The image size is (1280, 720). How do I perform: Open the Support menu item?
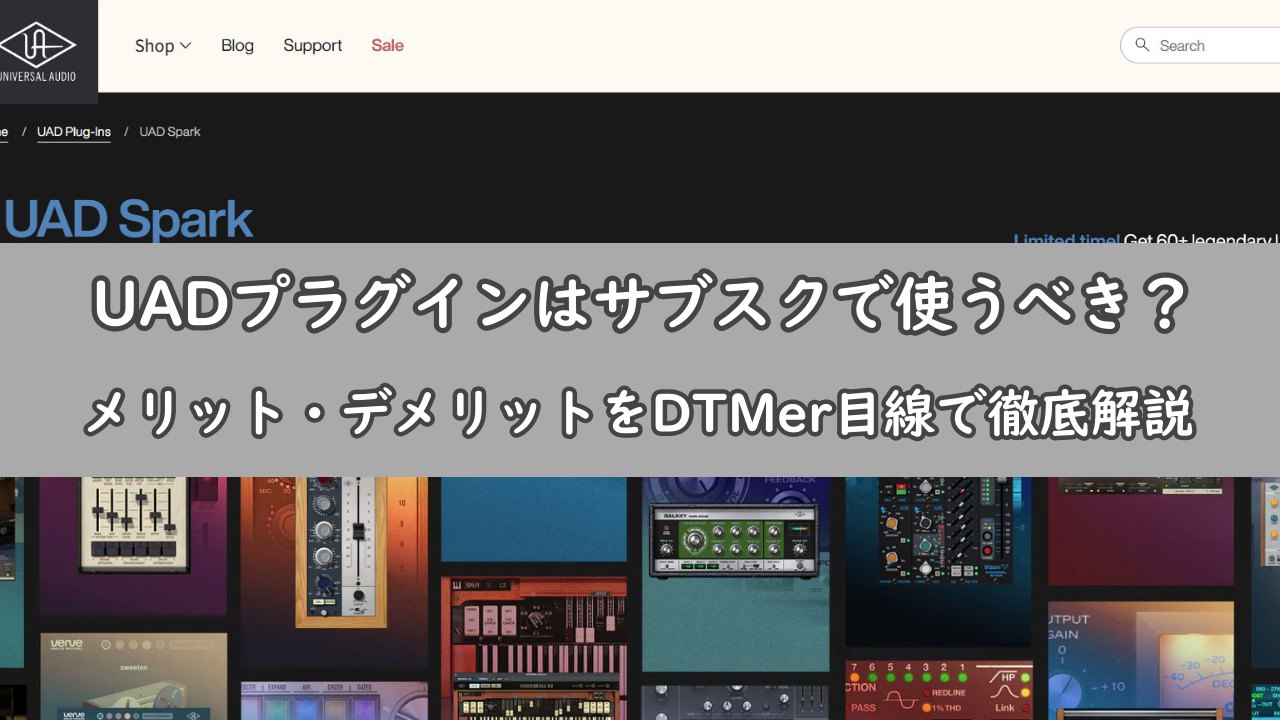pos(312,45)
